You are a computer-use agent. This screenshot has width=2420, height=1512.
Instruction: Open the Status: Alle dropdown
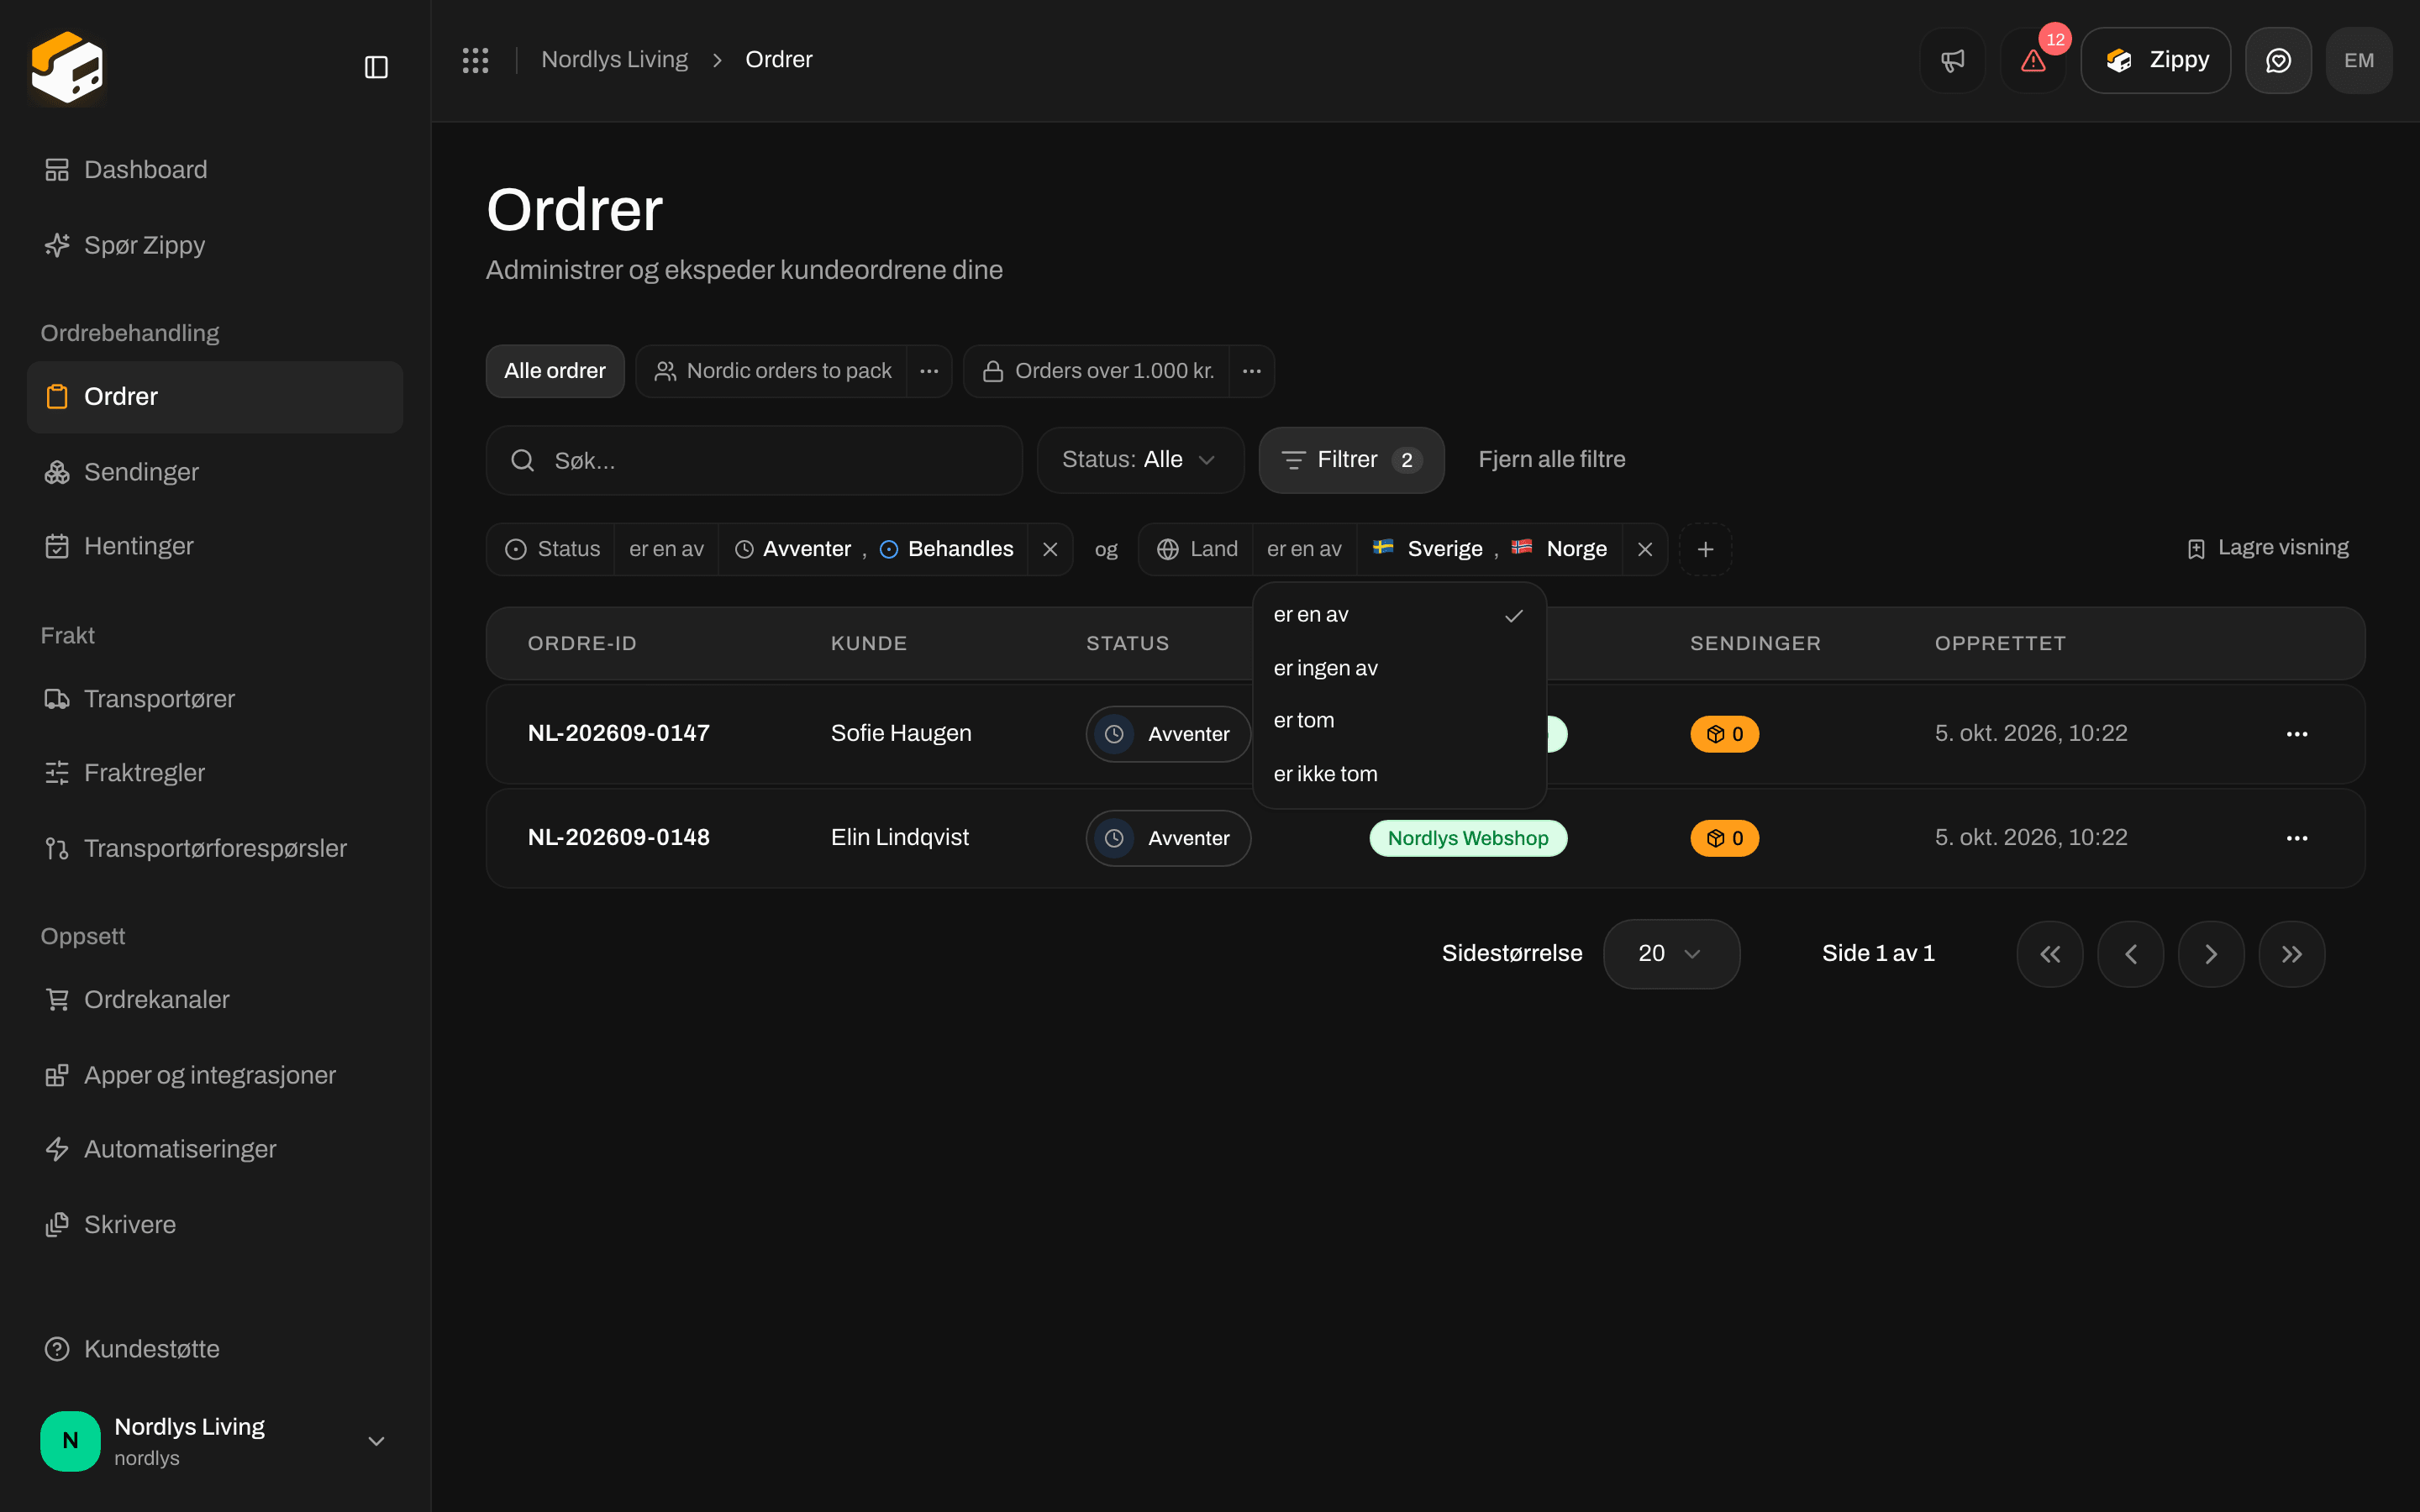pyautogui.click(x=1140, y=460)
